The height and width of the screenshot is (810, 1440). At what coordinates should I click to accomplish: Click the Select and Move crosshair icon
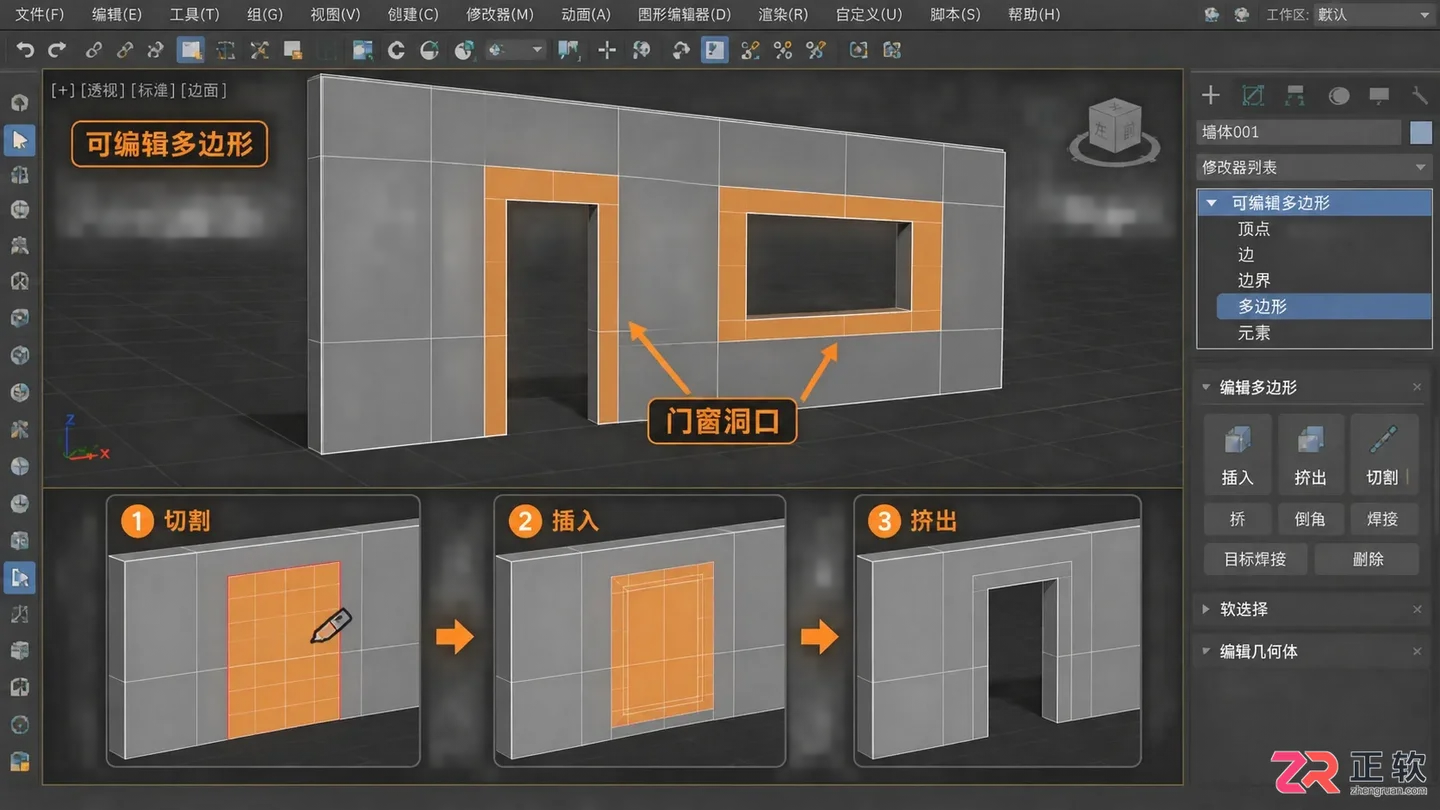point(607,50)
